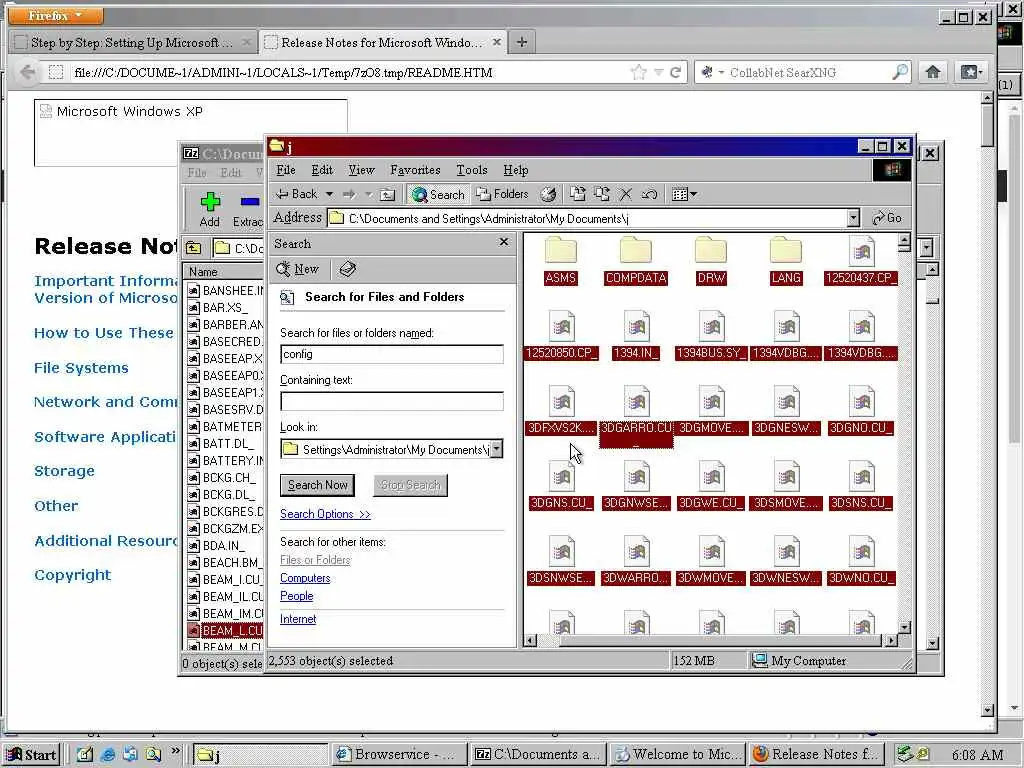Open the Forward button history dropdown arrow
Viewport: 1024px width, 768px height.
(368, 194)
